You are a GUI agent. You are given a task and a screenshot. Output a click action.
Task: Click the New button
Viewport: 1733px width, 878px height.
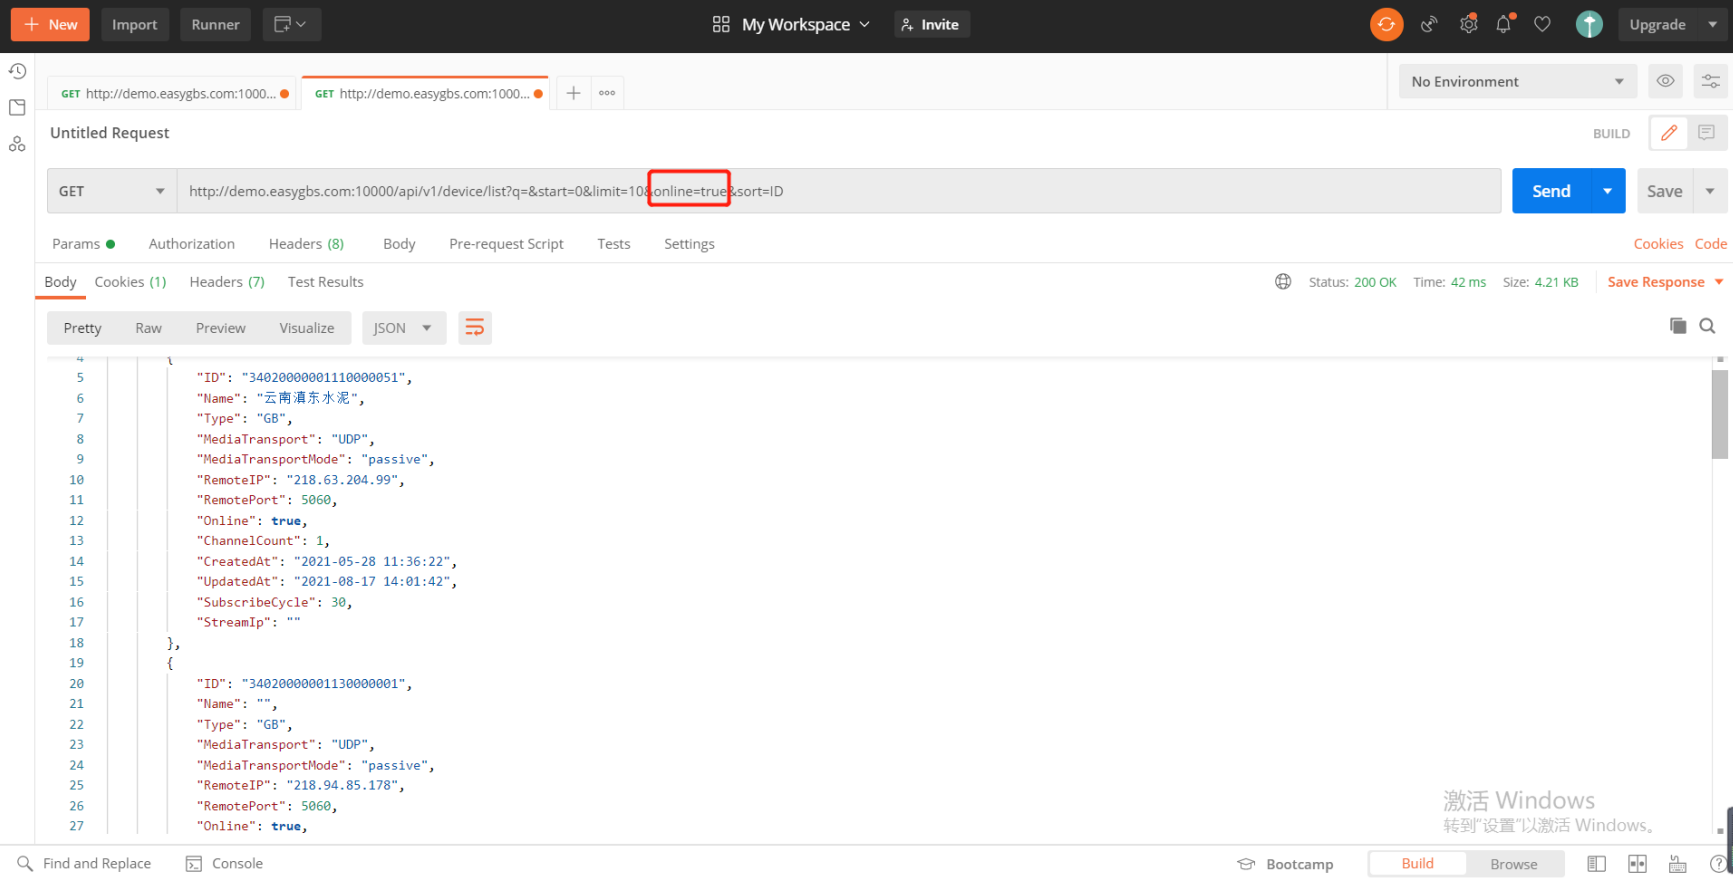pos(50,24)
